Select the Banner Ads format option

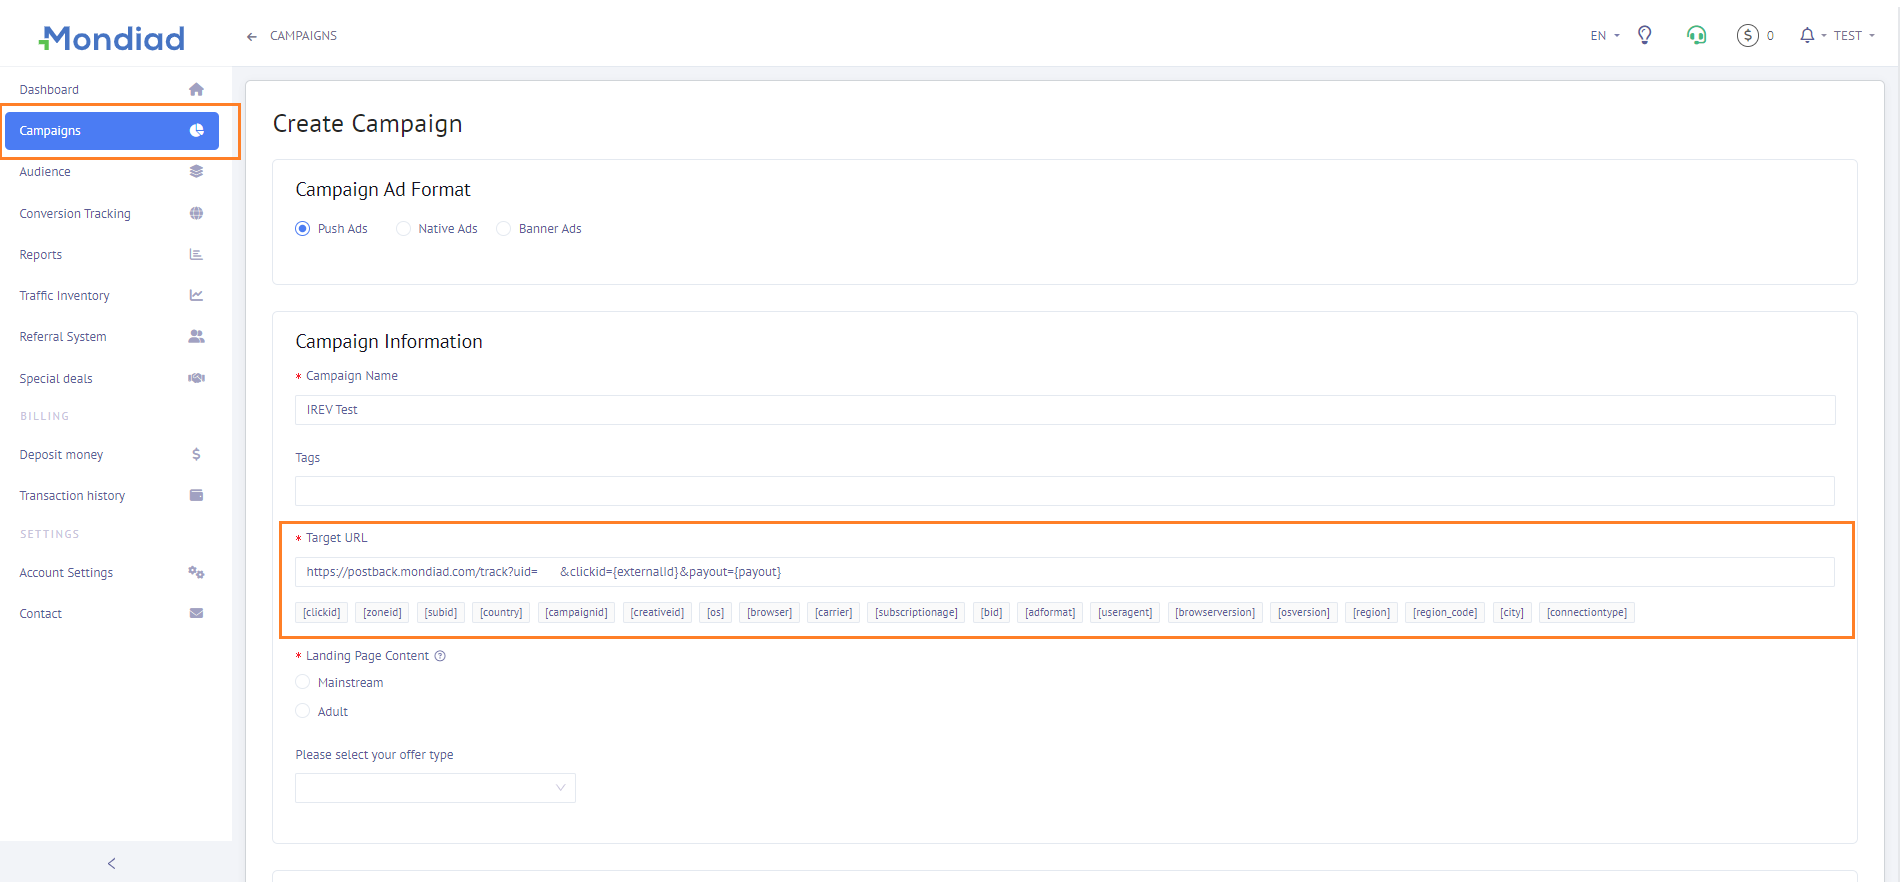coord(504,229)
